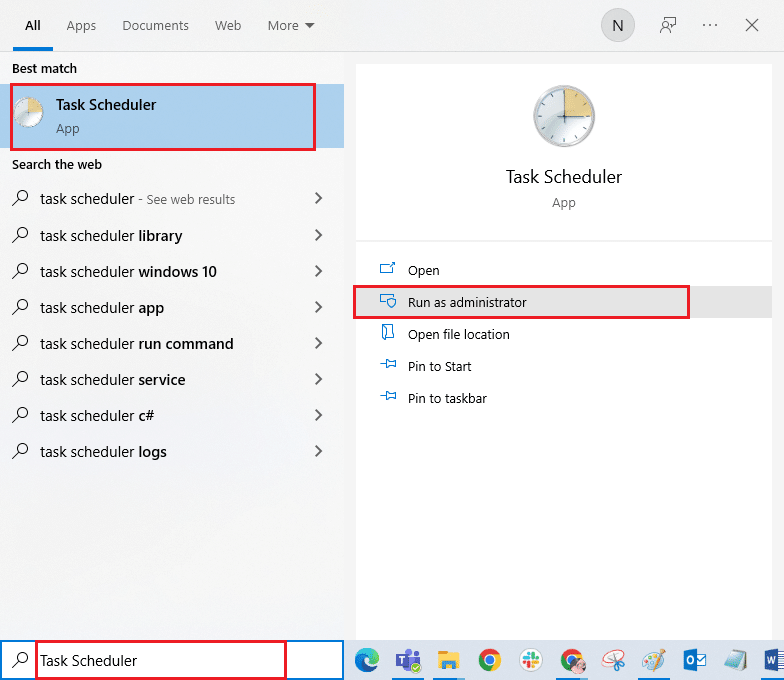
Task: Open the three-dot options menu
Action: point(710,25)
